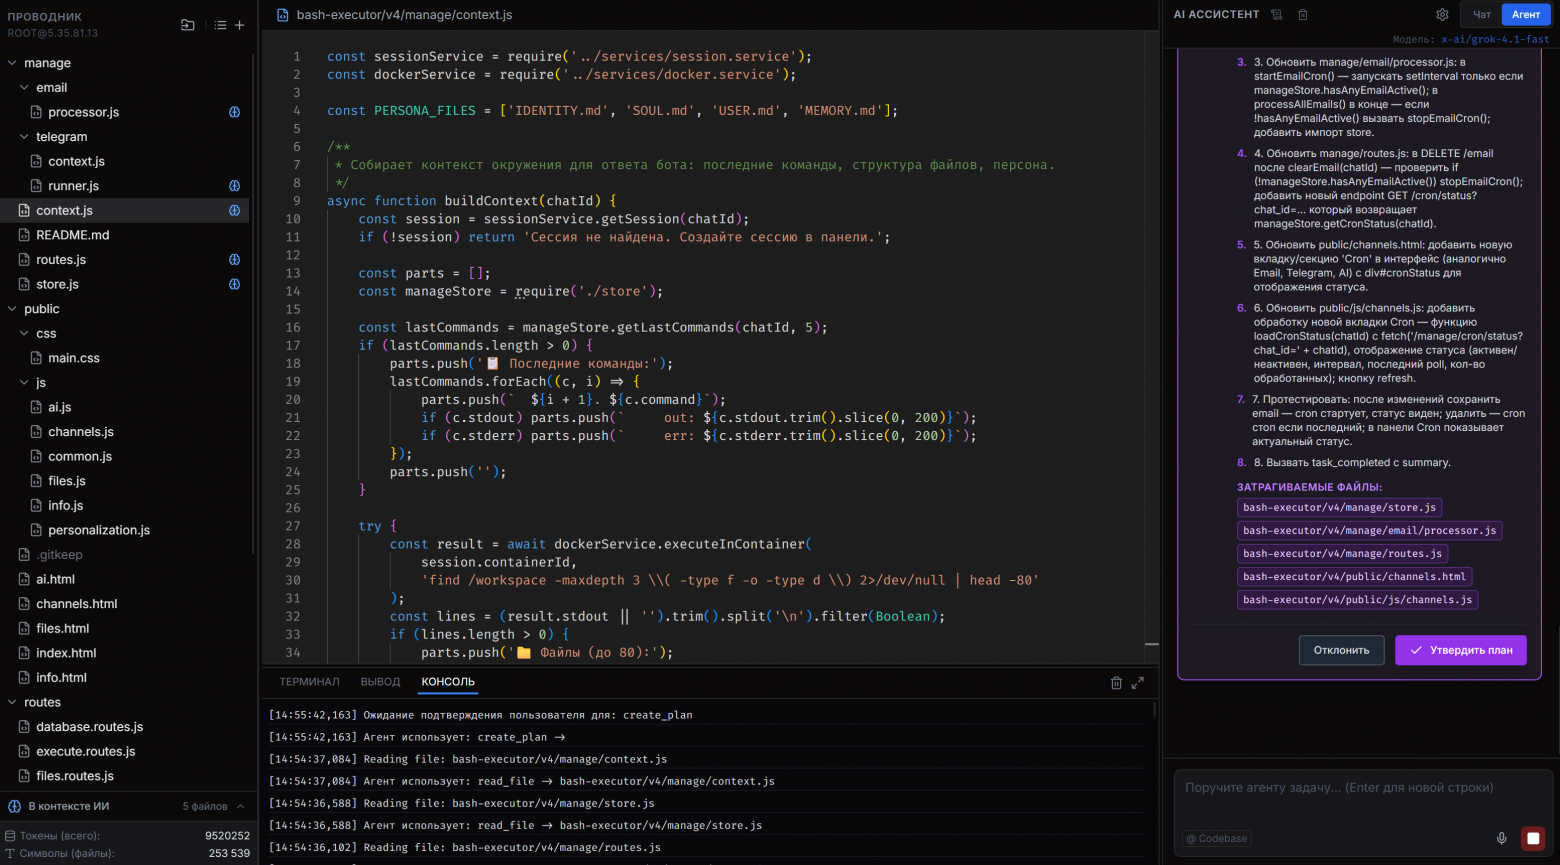Collapse the manage folder
Viewport: 1560px width, 865px height.
coord(12,63)
